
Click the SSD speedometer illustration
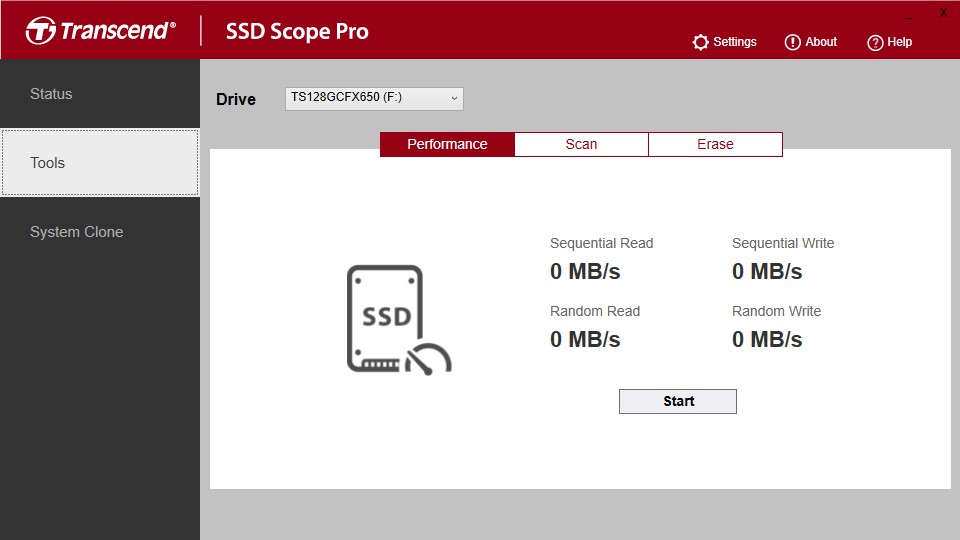pos(399,320)
